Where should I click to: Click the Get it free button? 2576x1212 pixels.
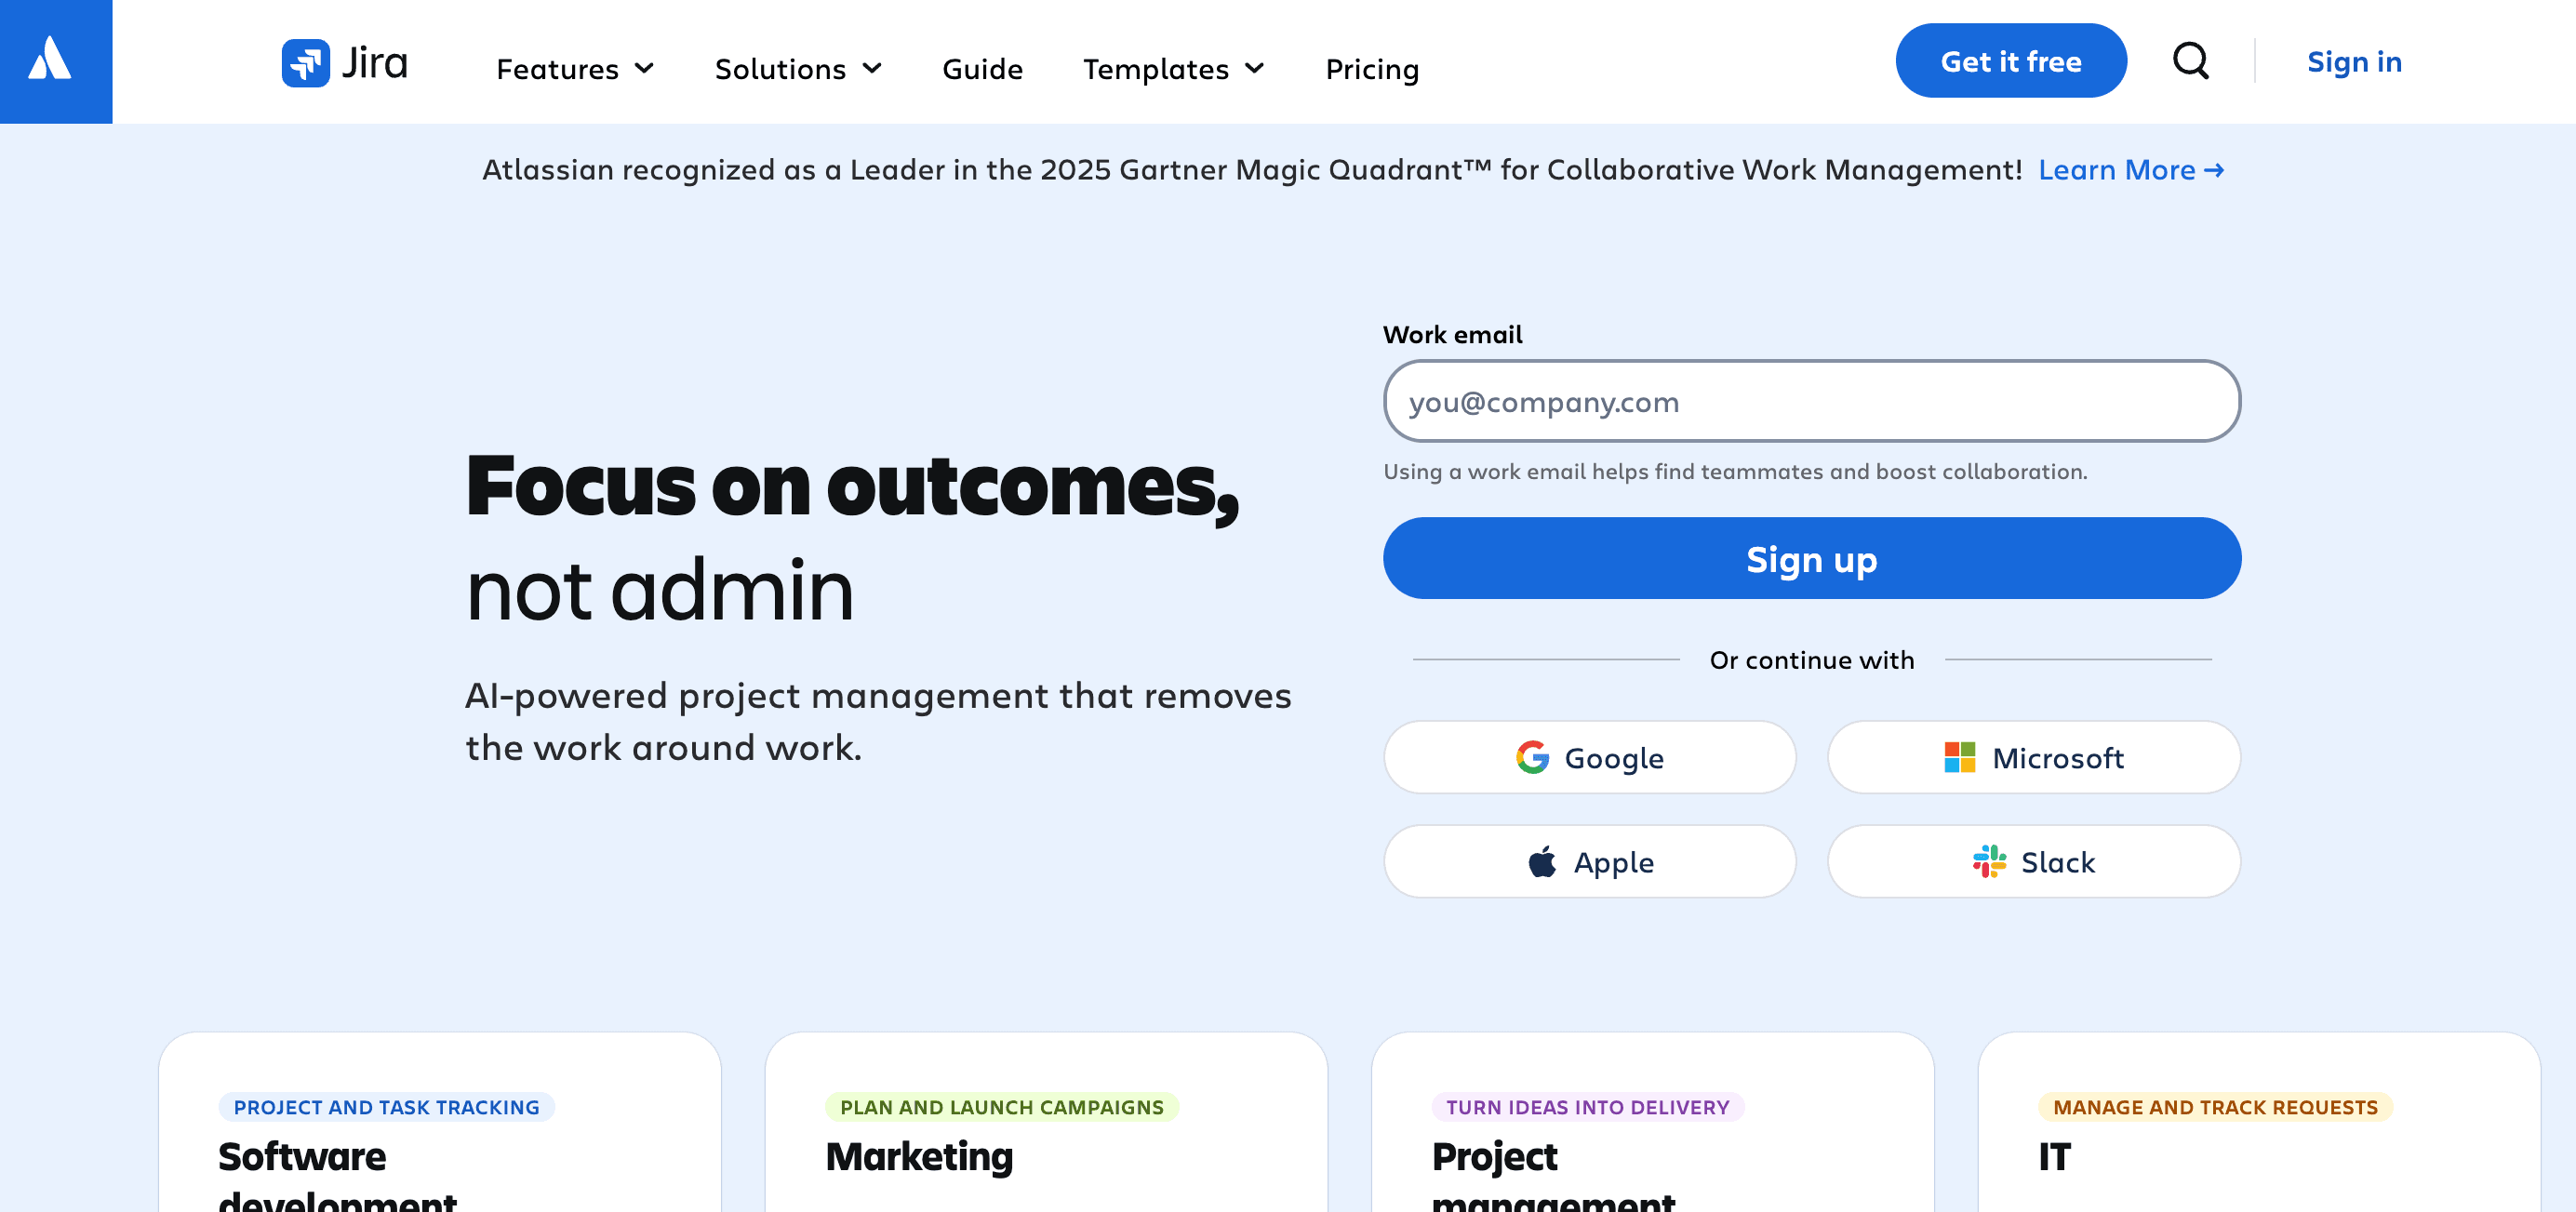coord(2011,60)
